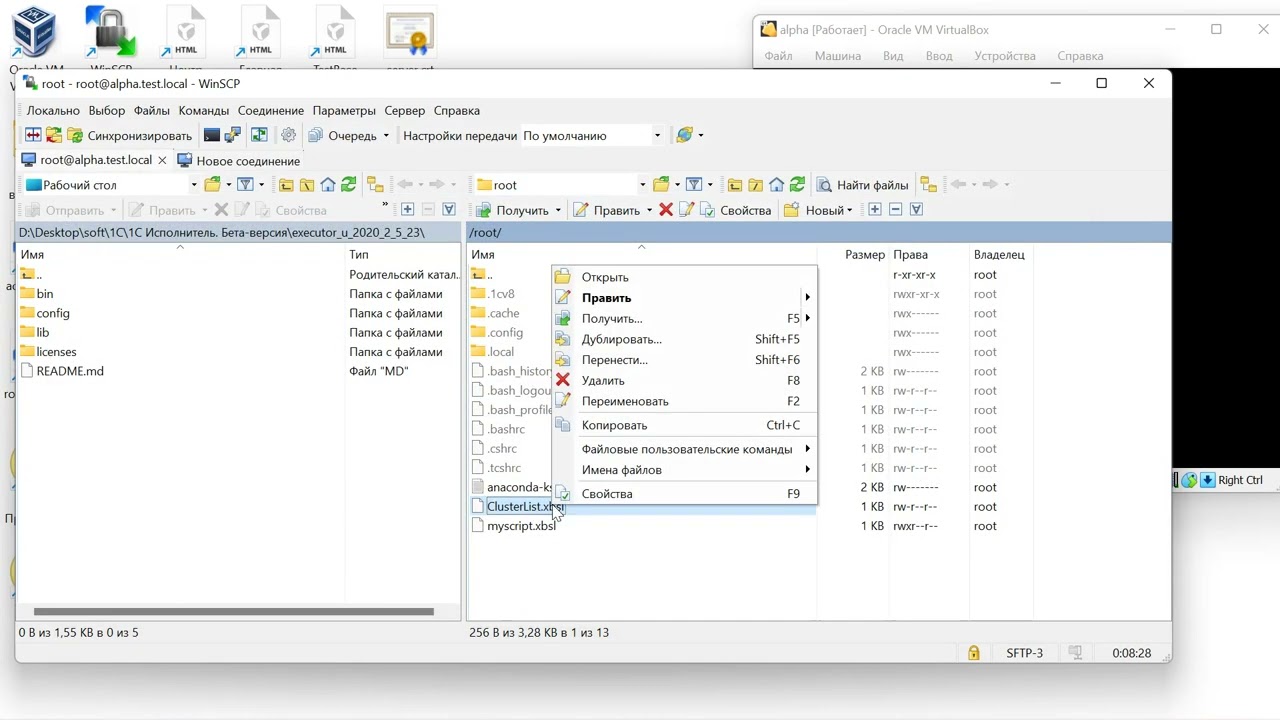
Task: Open the terminal console icon
Action: tap(212, 135)
